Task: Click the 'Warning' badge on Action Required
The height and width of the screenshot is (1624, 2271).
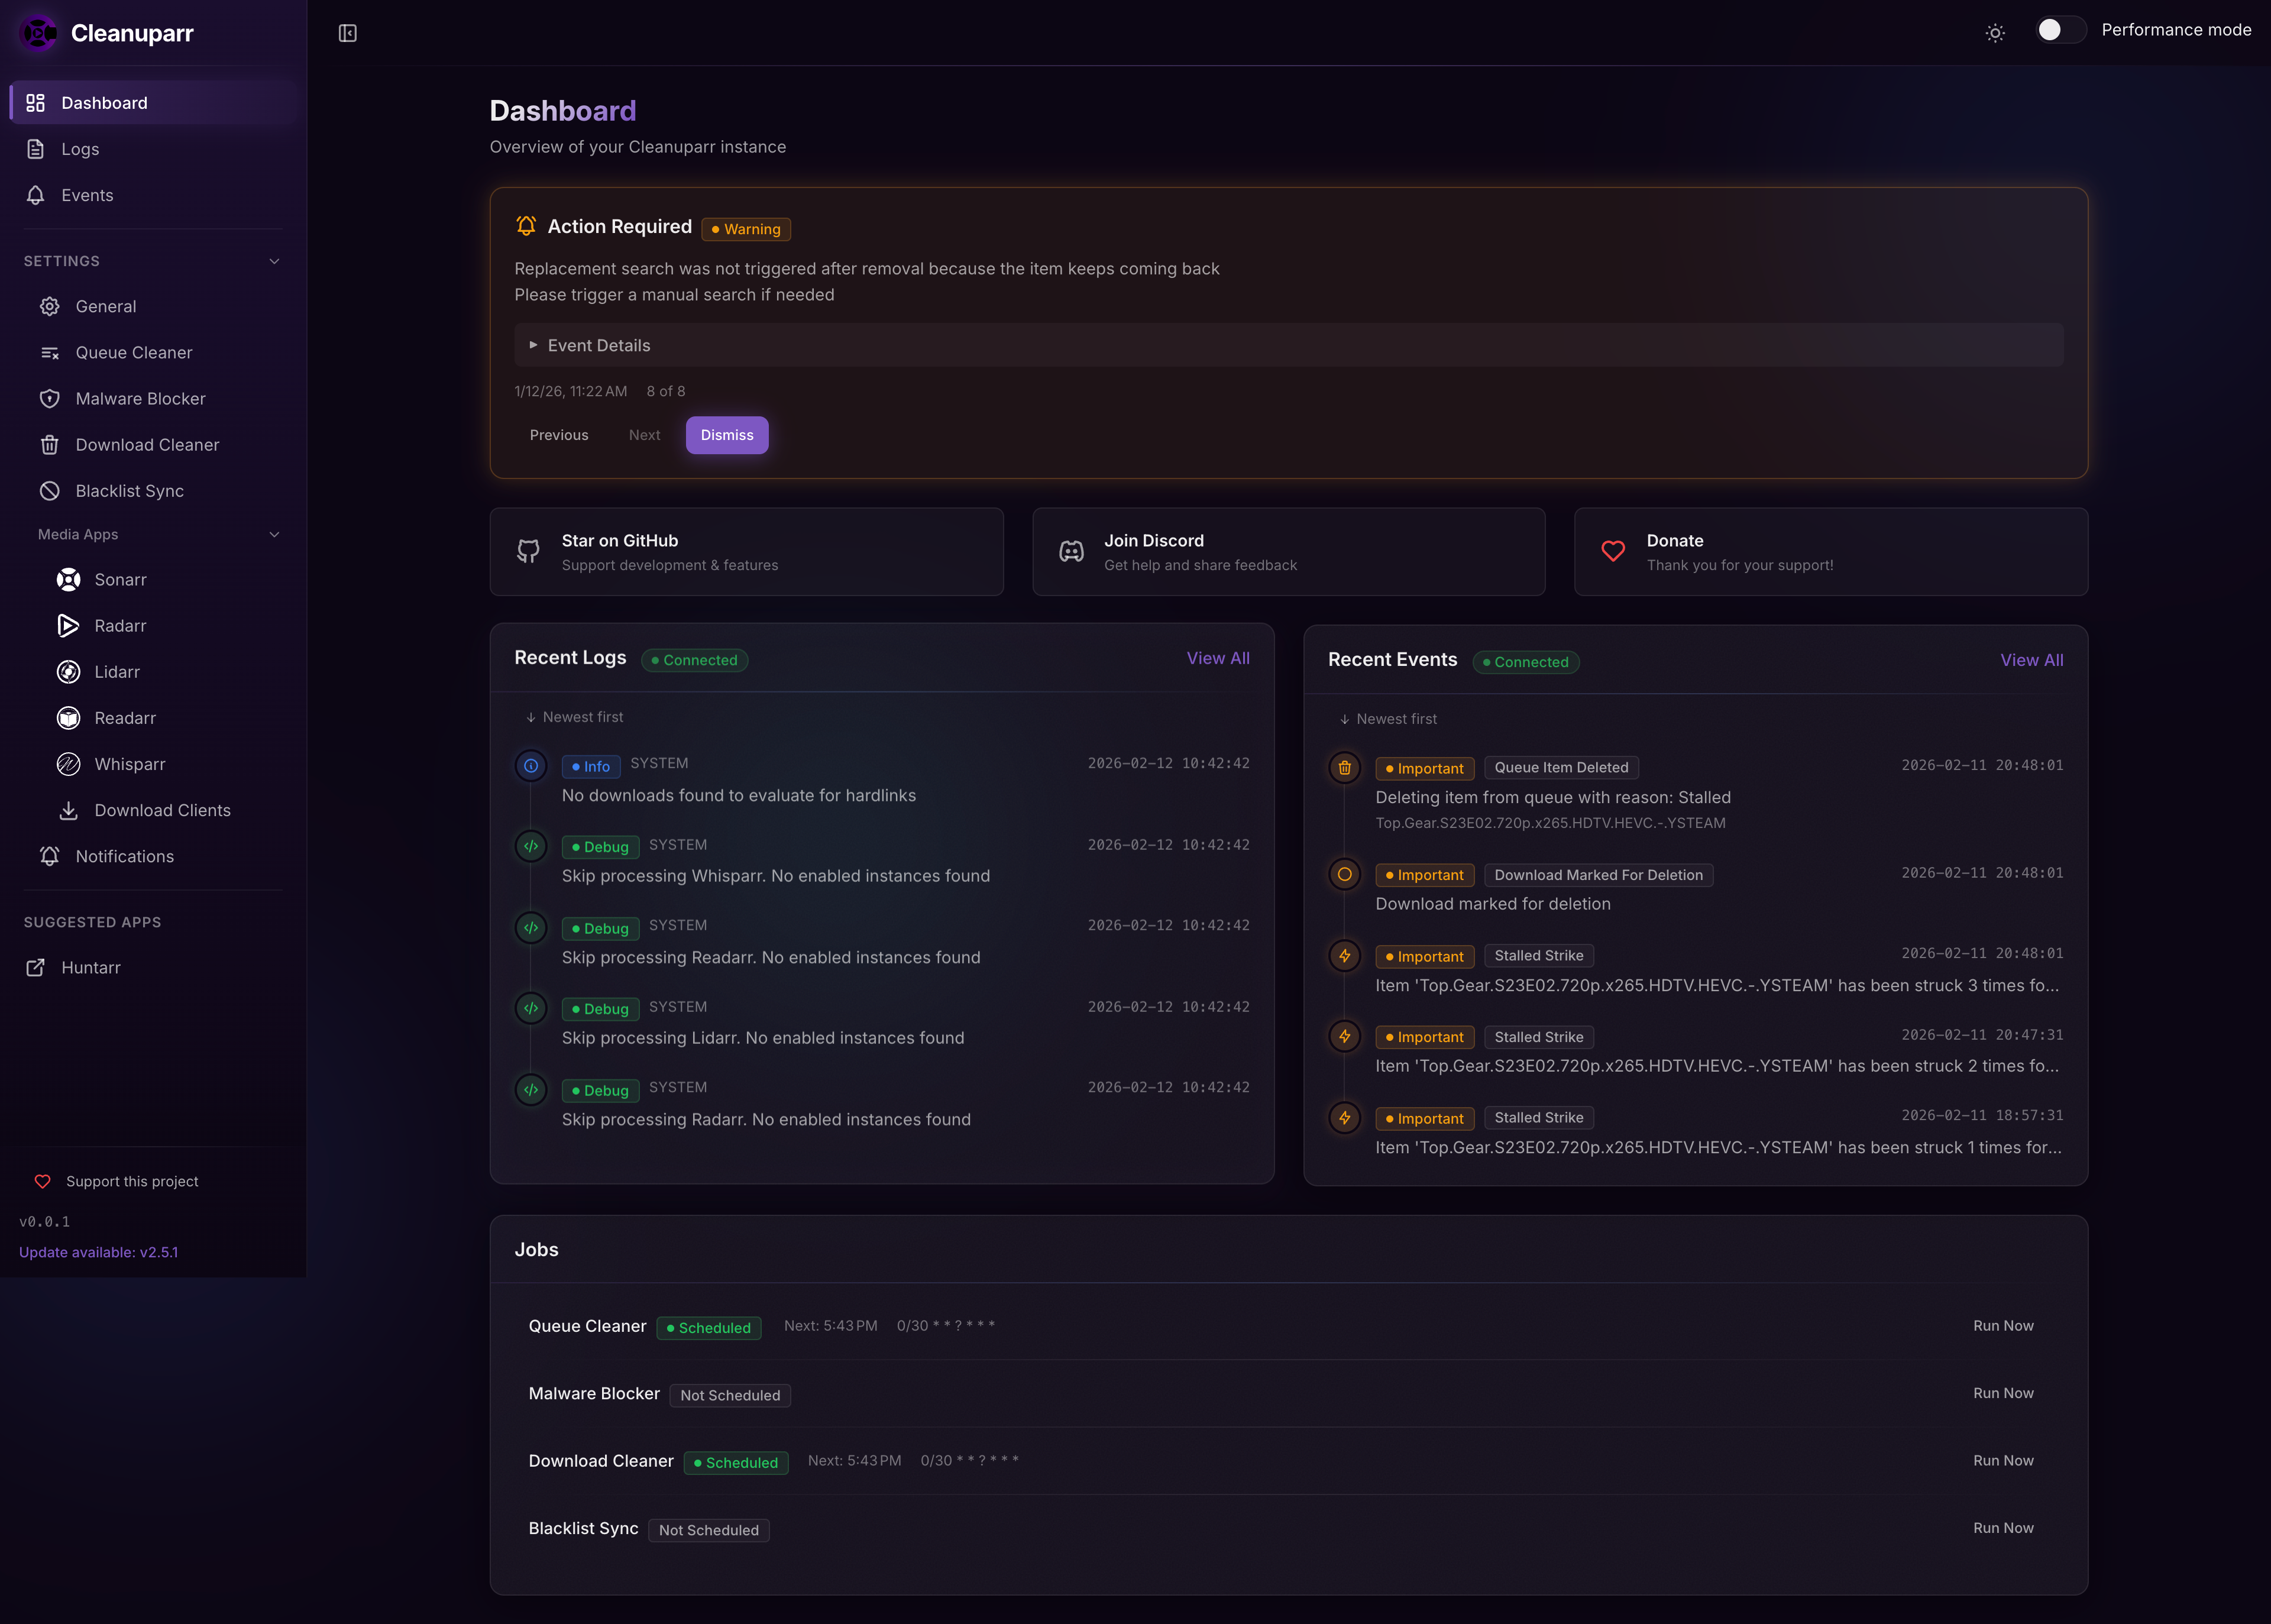Action: 746,229
